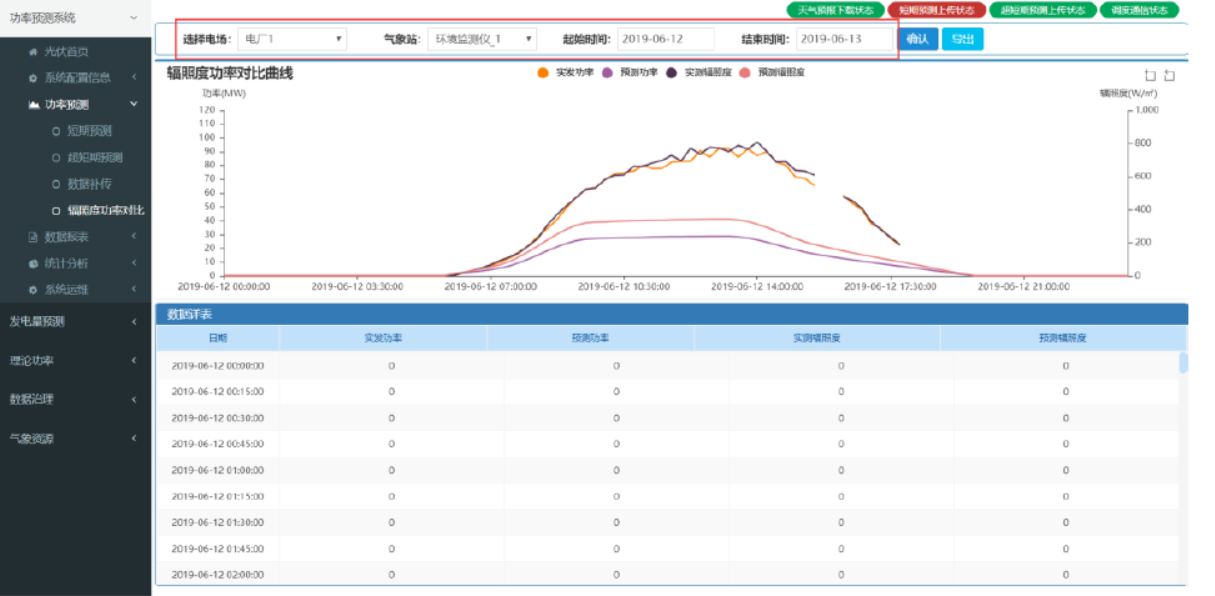This screenshot has height=596, width=1215.
Task: Click the home icon beside 光伏首页
Action: pyautogui.click(x=34, y=51)
